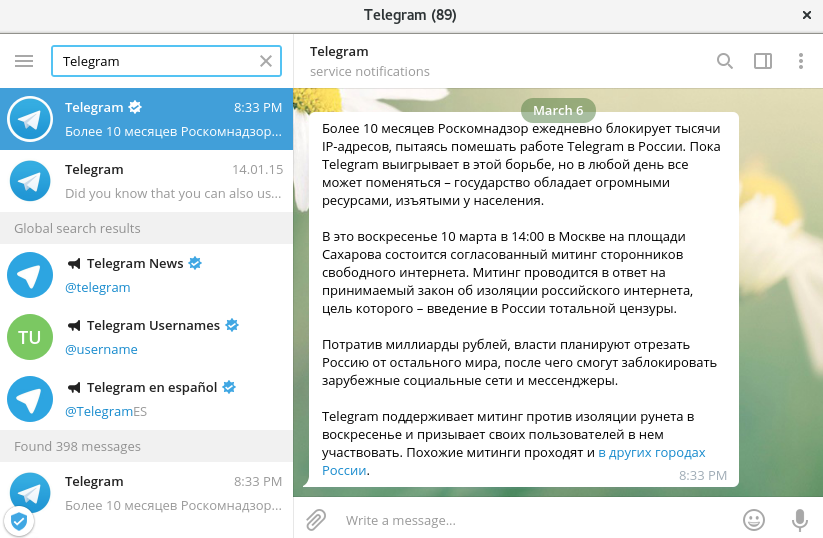Click verified badge beside Telegram en español
Image resolution: width=823 pixels, height=538 pixels.
click(x=229, y=387)
